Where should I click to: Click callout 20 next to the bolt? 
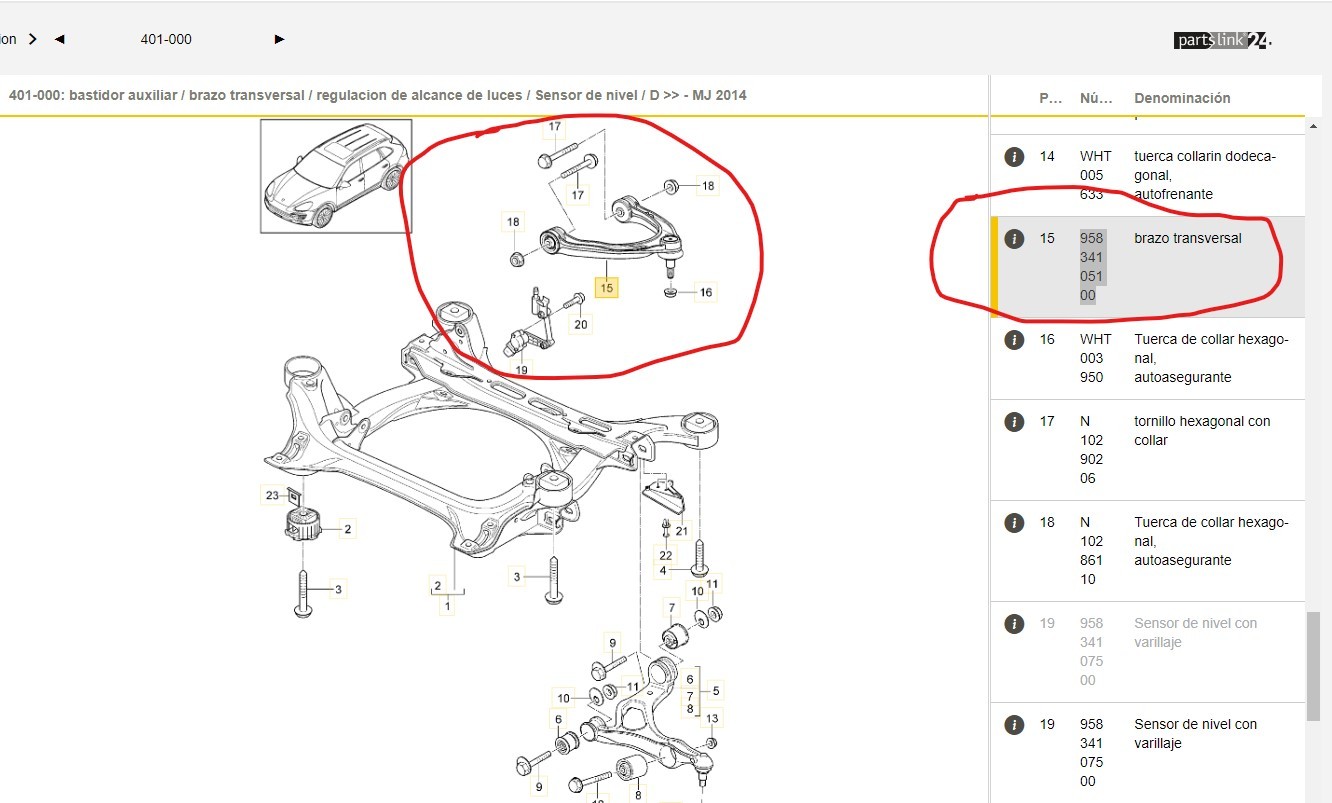[x=581, y=324]
